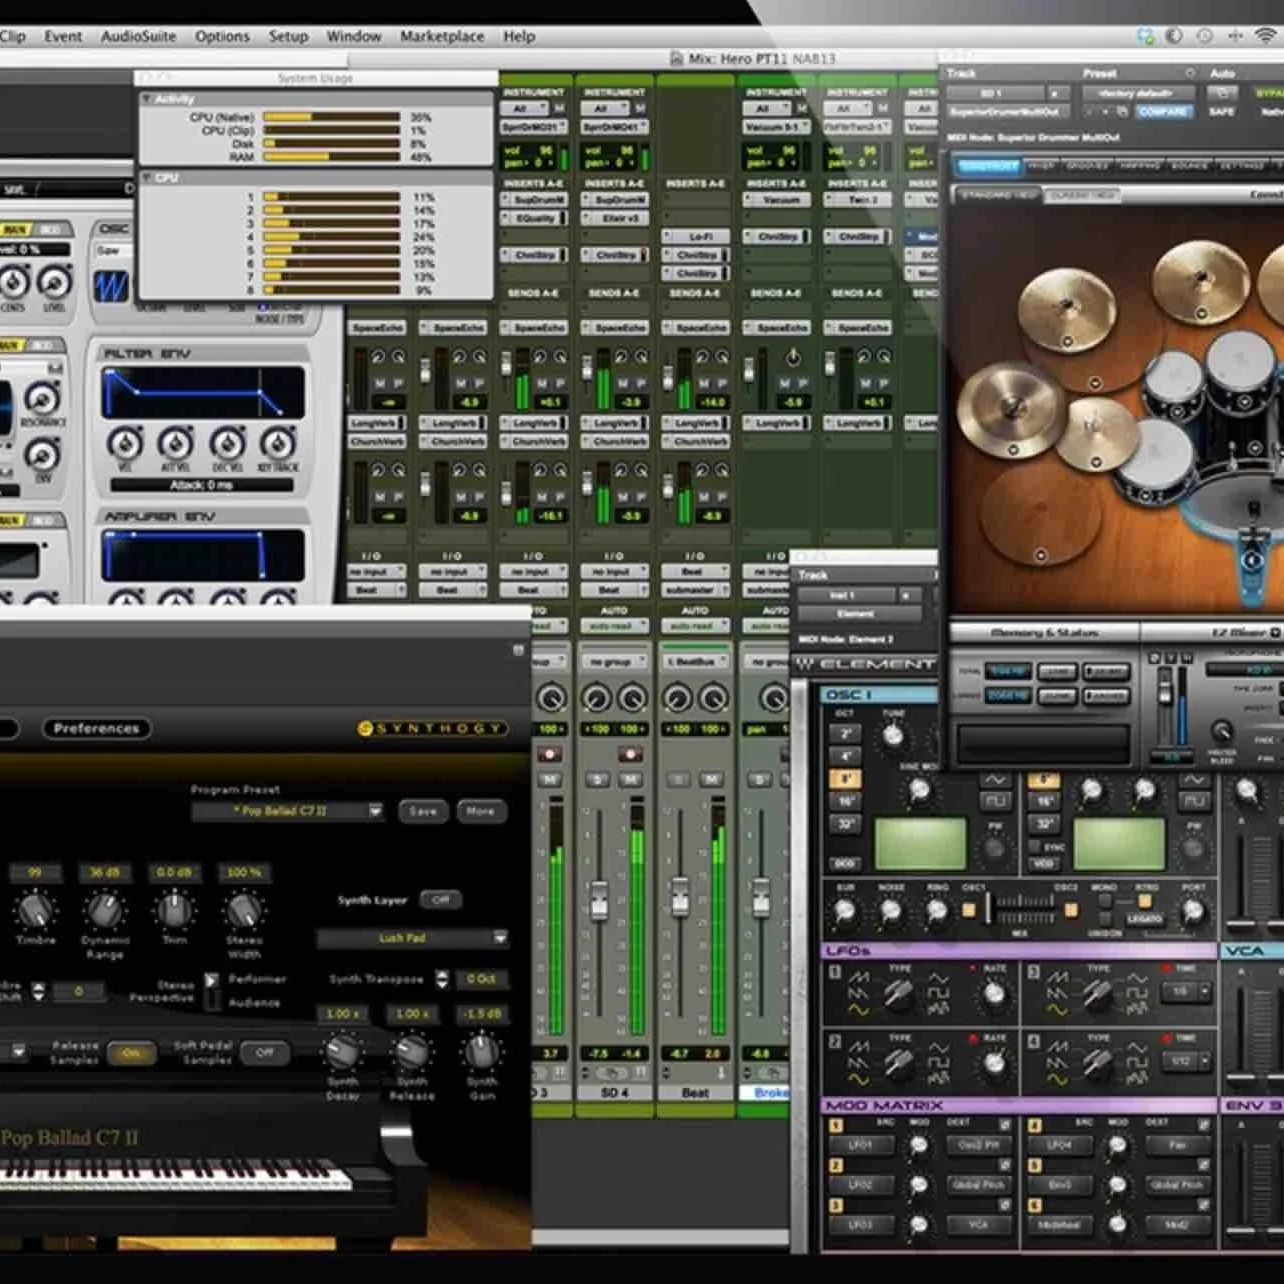Solo the SD 4 mixer track
Image resolution: width=1284 pixels, height=1284 pixels.
tap(598, 779)
